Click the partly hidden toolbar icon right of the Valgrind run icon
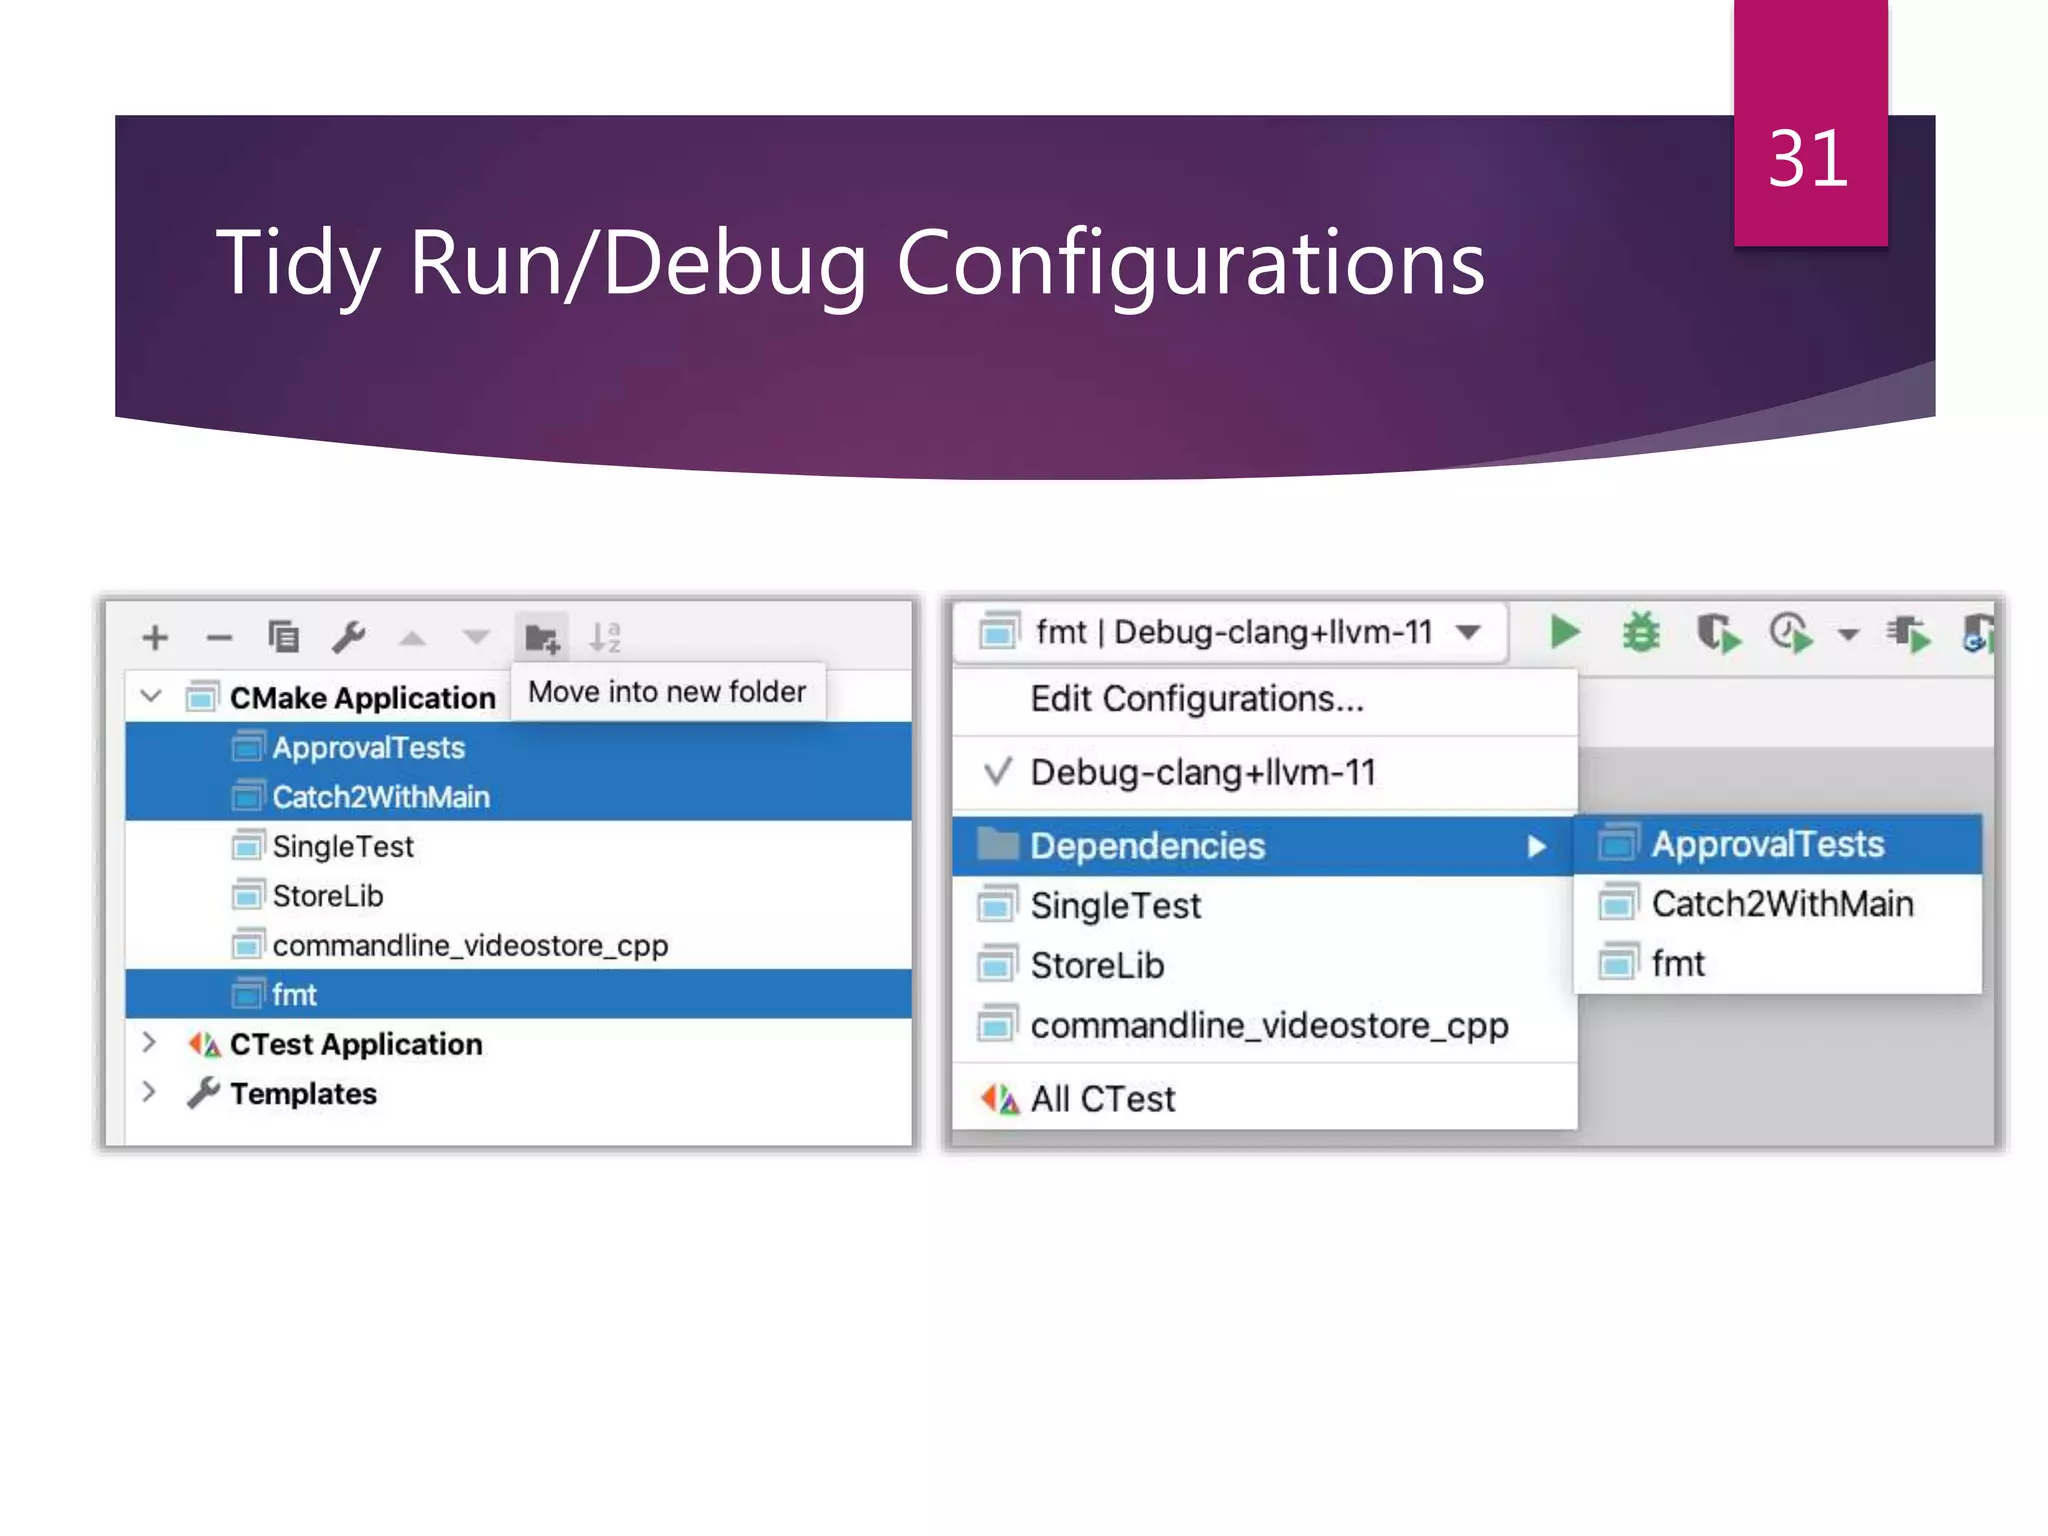Viewport: 2048px width, 1536px height. coord(1977,634)
